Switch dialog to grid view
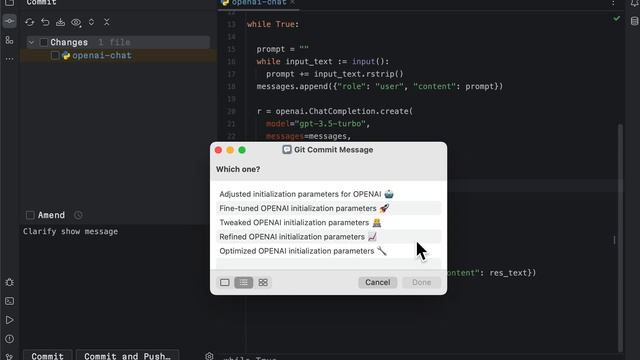 [x=263, y=282]
